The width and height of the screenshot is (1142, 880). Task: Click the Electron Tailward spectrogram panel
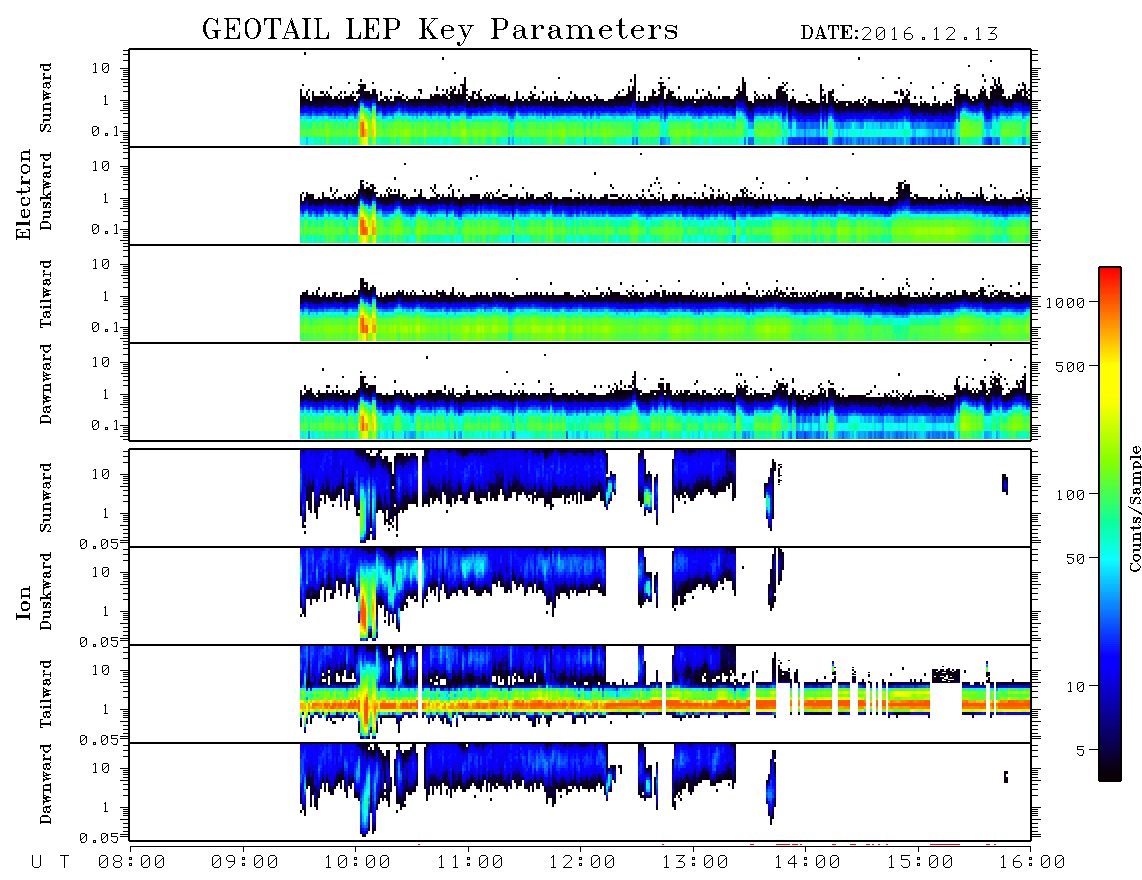[x=580, y=294]
